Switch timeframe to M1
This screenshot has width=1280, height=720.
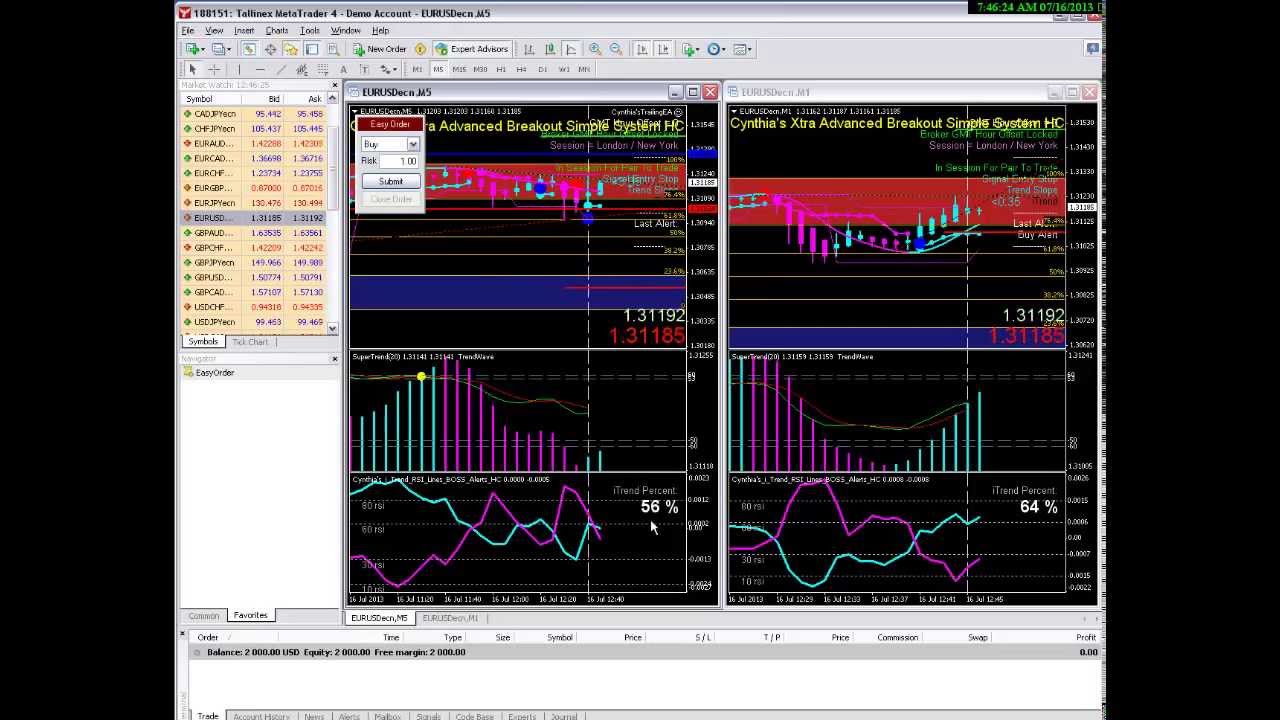click(417, 69)
